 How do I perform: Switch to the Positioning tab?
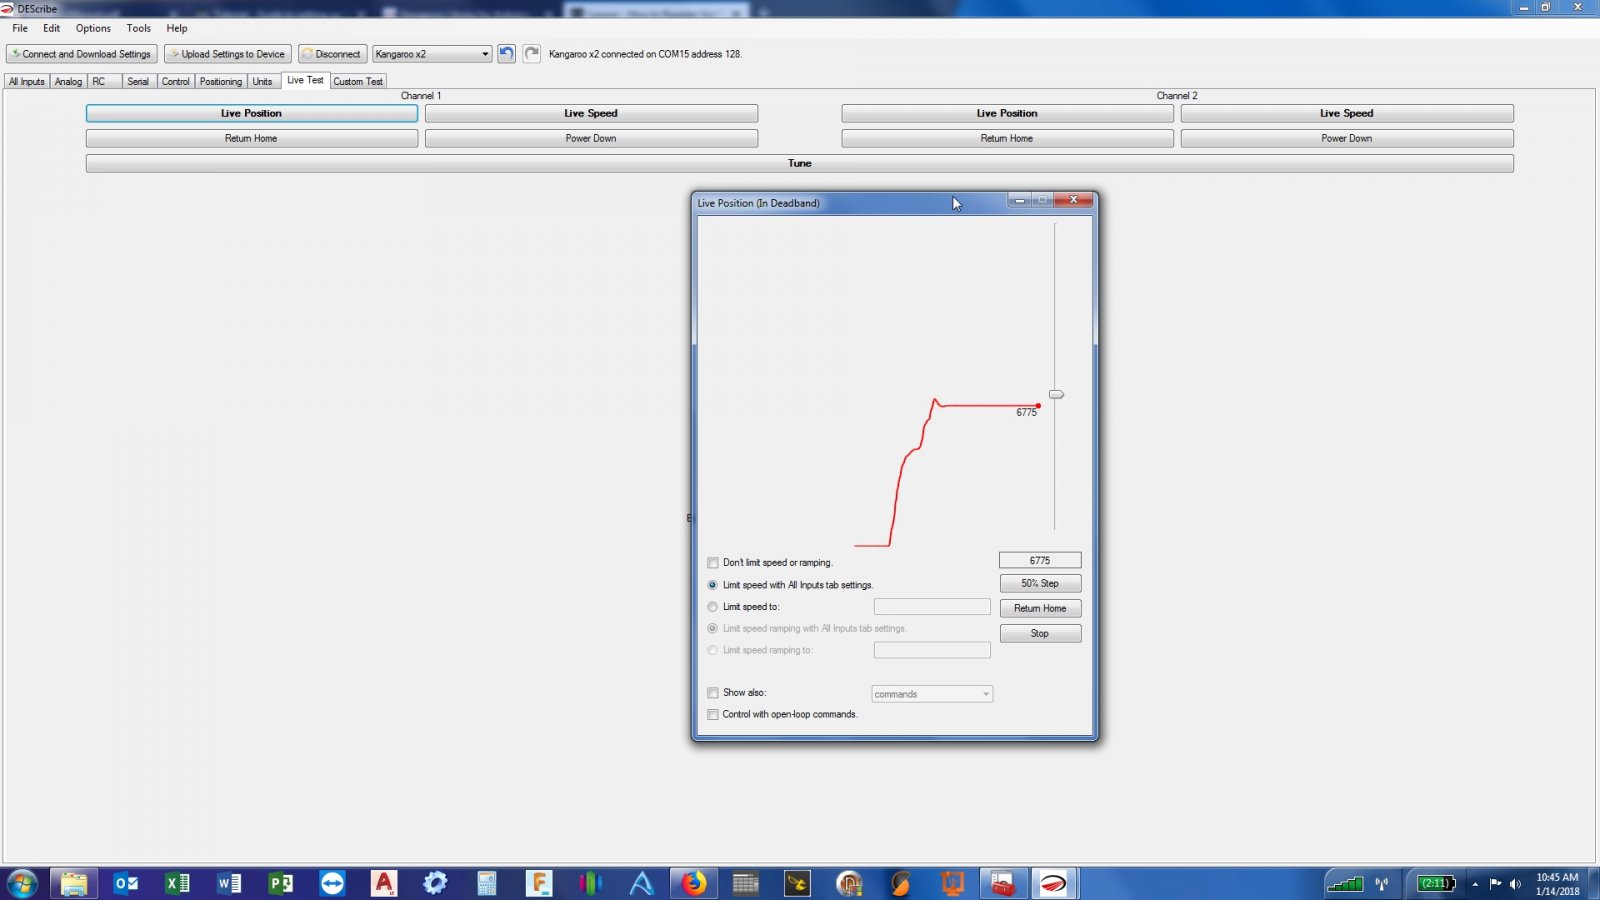[220, 82]
